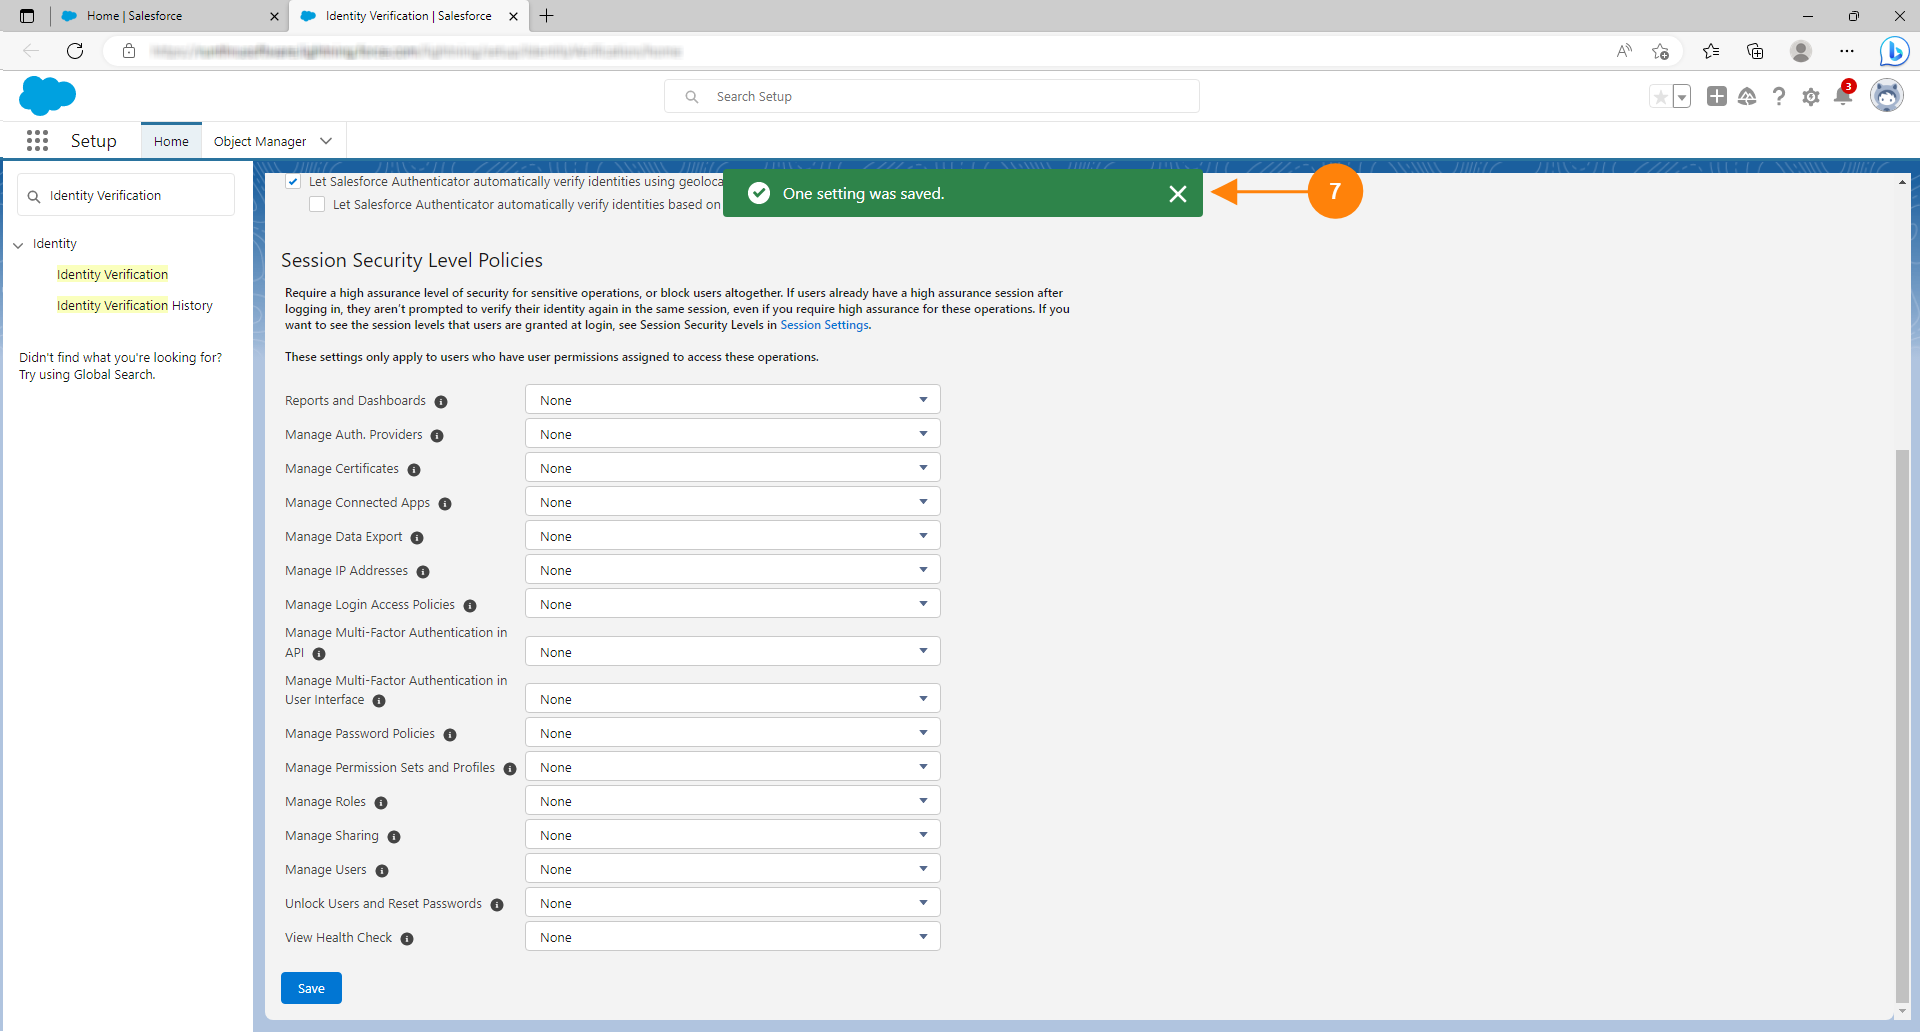Dismiss the 'One setting was saved' toast
The height and width of the screenshot is (1032, 1920).
(x=1177, y=194)
